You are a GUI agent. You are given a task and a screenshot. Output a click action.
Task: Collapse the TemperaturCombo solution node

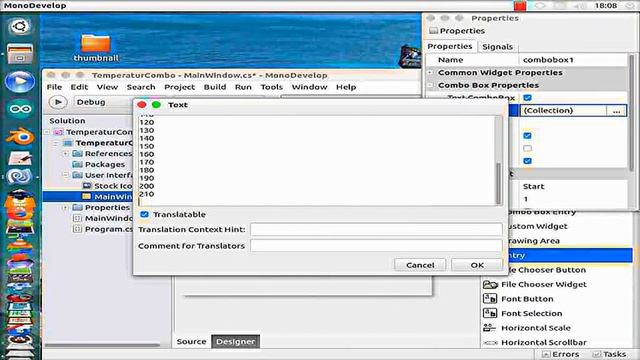(47, 132)
